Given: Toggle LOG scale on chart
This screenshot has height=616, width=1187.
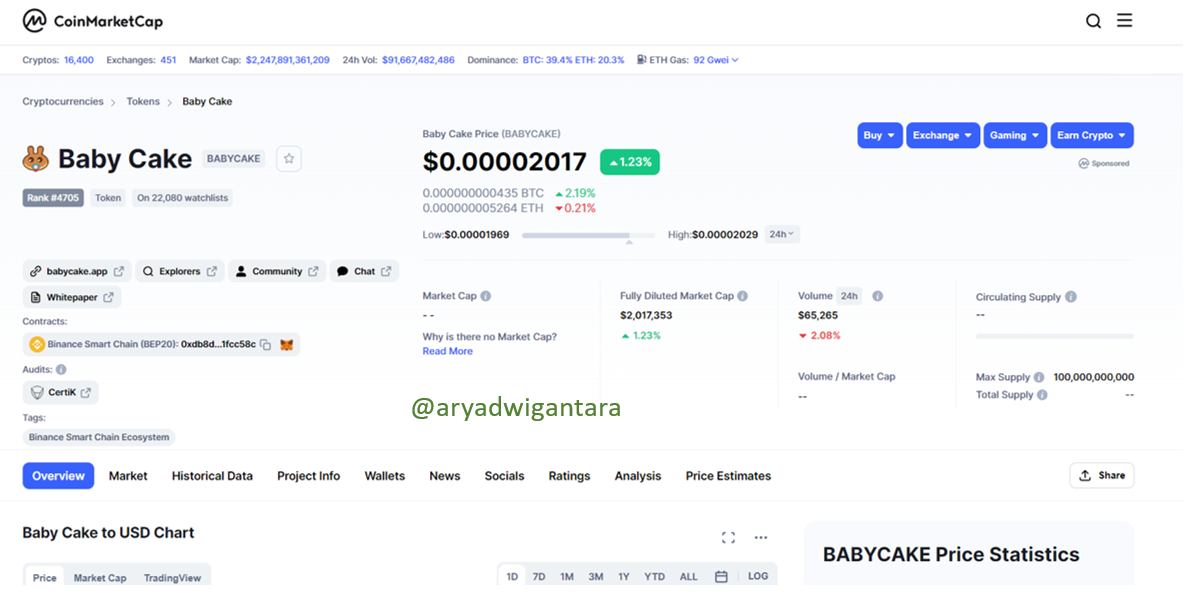Looking at the screenshot, I should (x=758, y=577).
